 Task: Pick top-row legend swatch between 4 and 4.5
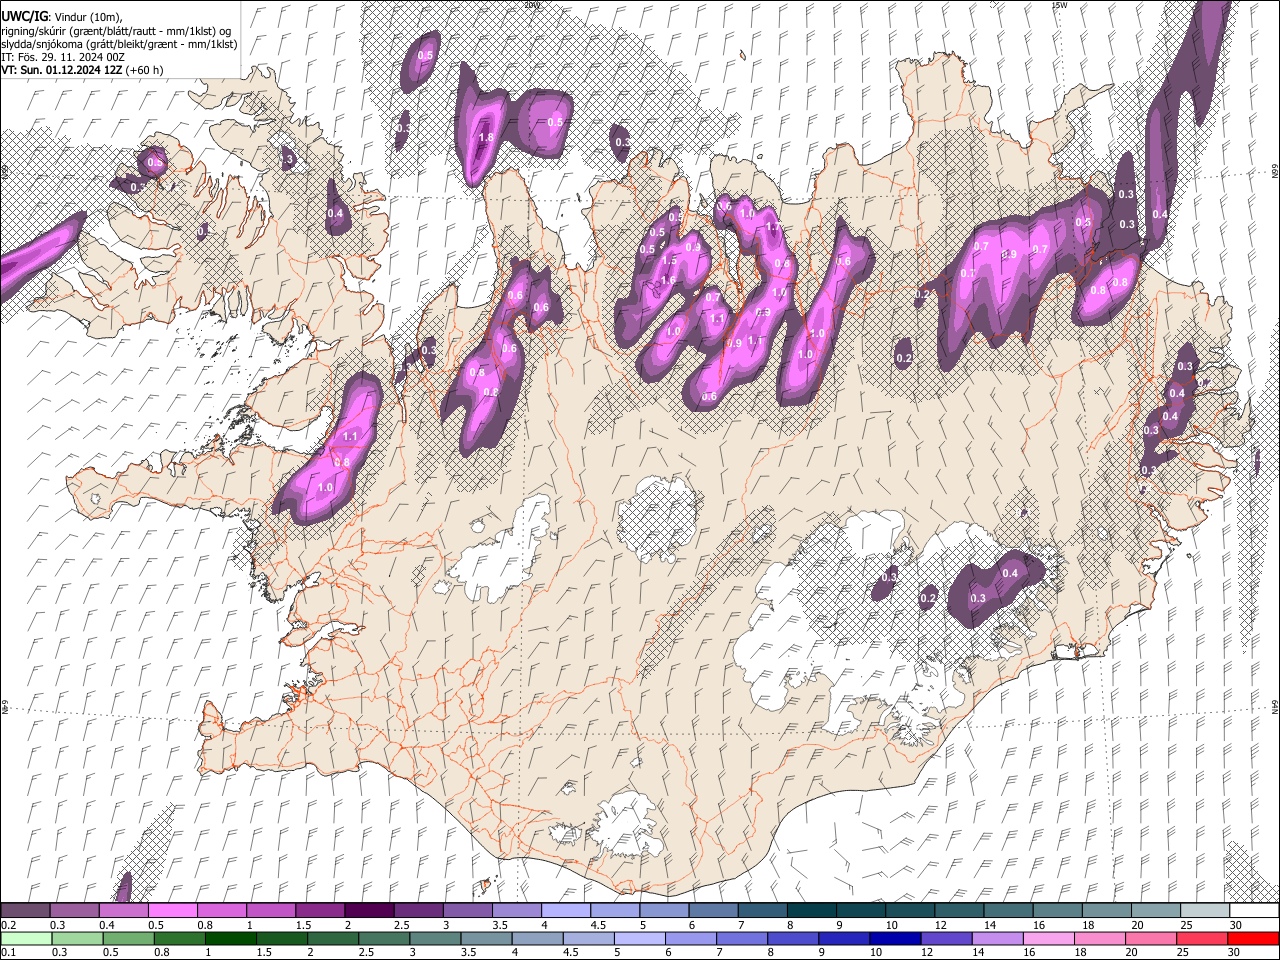[566, 911]
